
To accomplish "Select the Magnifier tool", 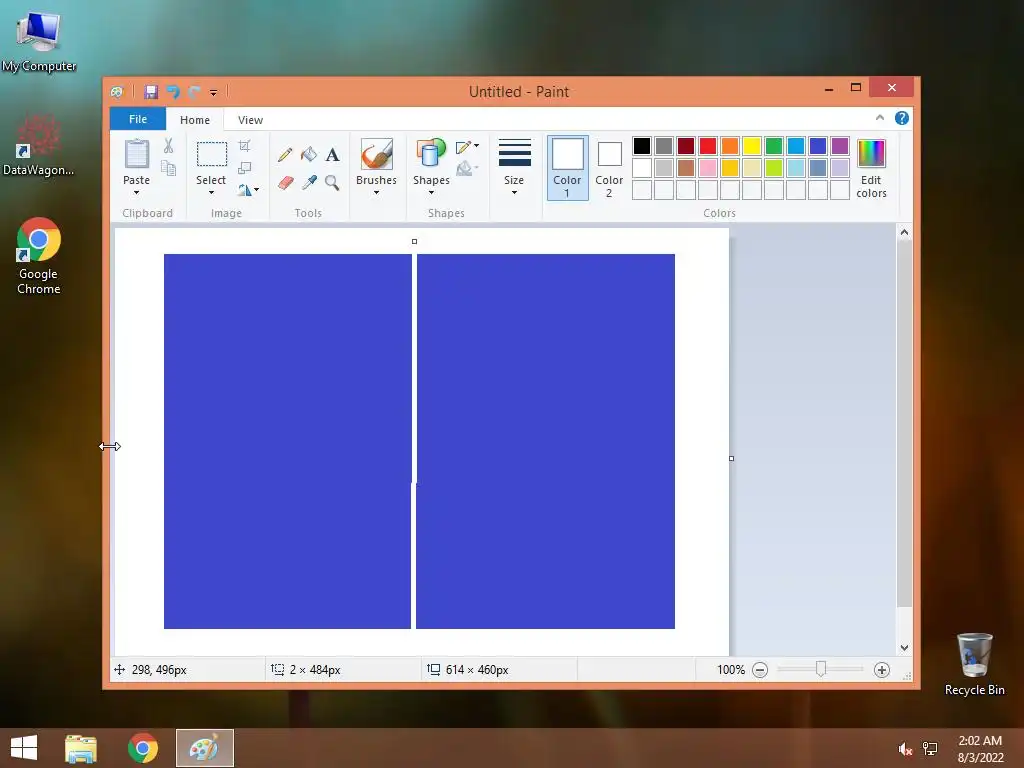I will pos(332,182).
